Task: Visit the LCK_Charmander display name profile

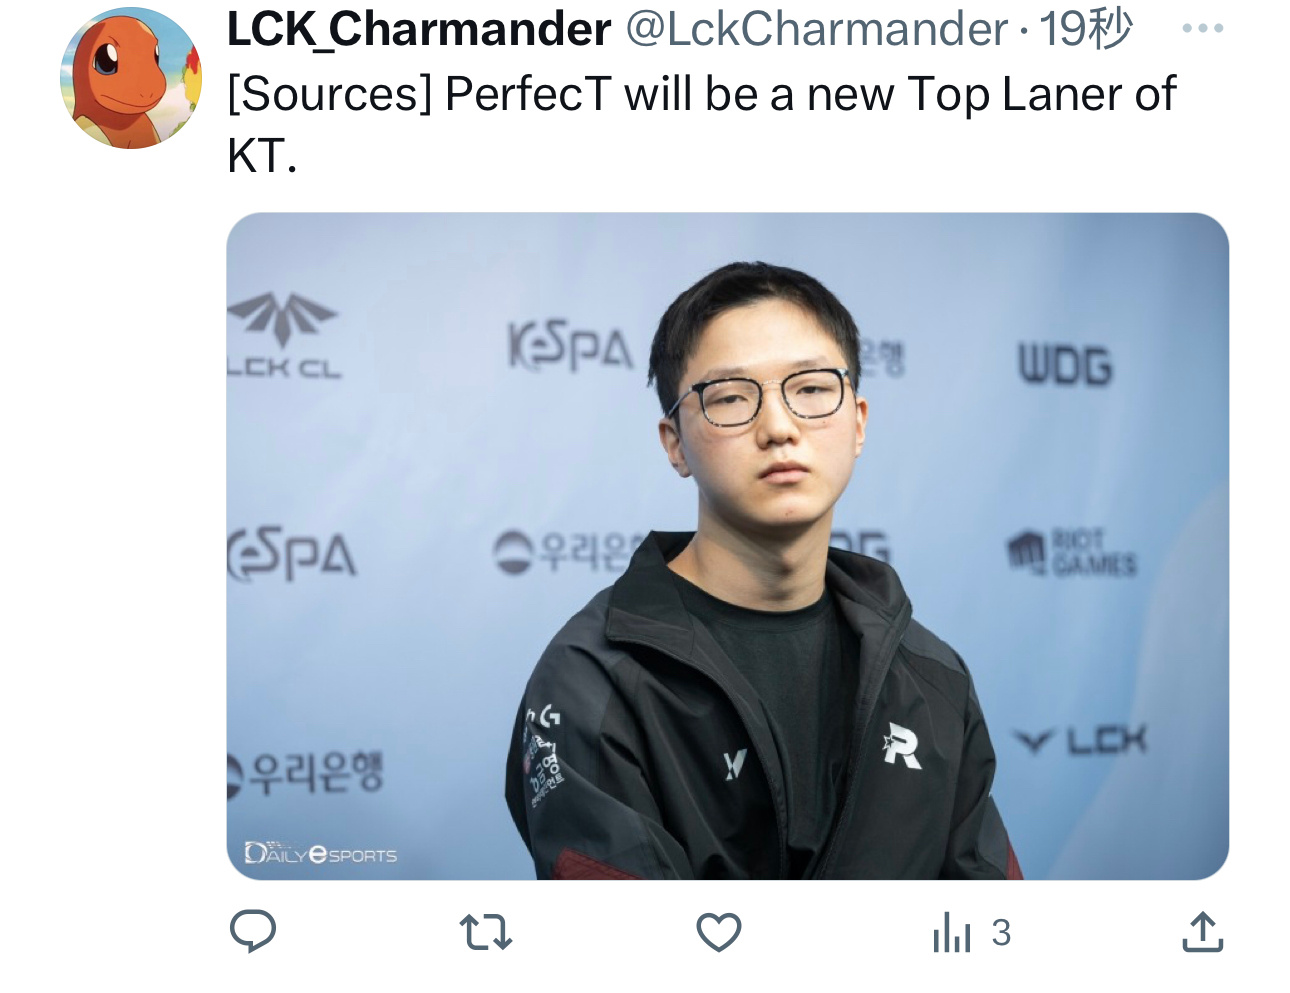Action: 419,29
